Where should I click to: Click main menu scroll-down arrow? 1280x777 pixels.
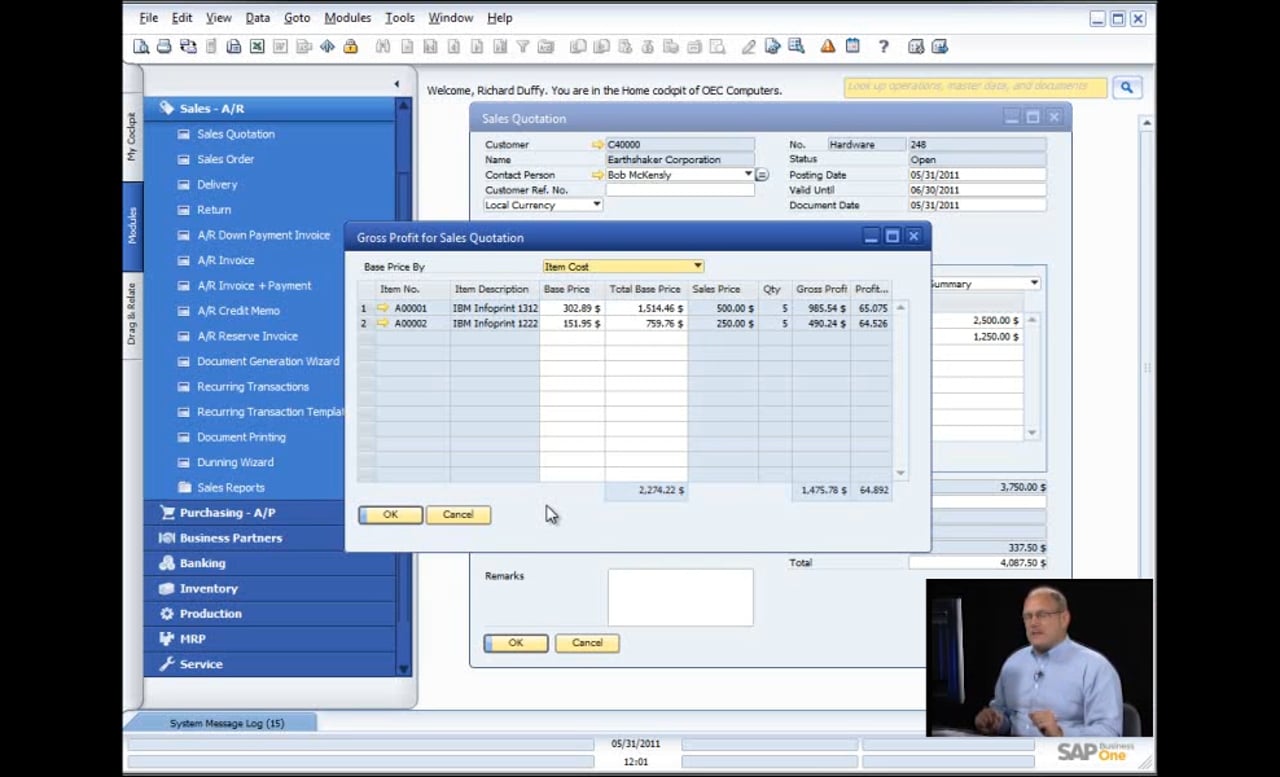coord(404,669)
